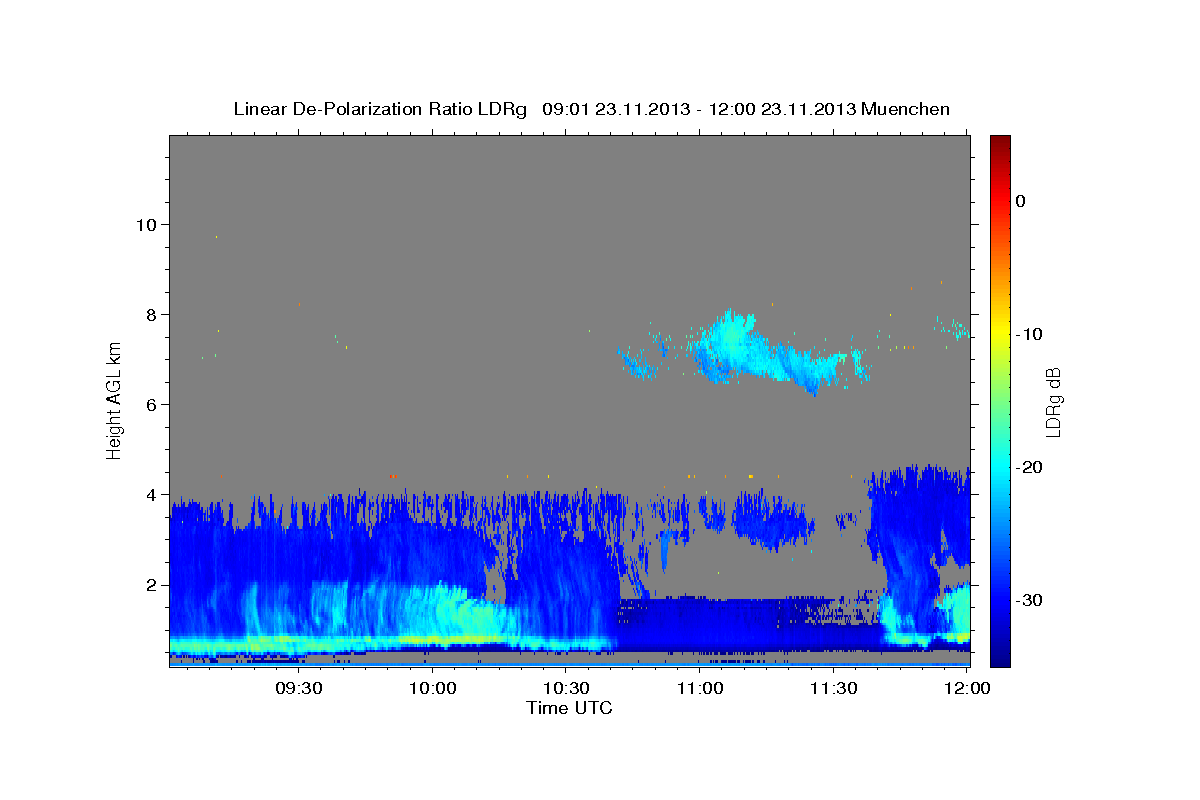Click the 11:00 time tick label
The width and height of the screenshot is (1200, 800).
tap(699, 689)
